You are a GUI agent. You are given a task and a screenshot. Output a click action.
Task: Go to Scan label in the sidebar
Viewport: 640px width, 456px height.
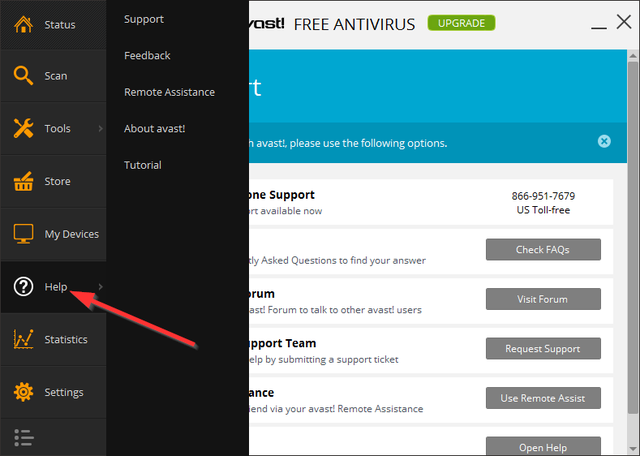(56, 76)
